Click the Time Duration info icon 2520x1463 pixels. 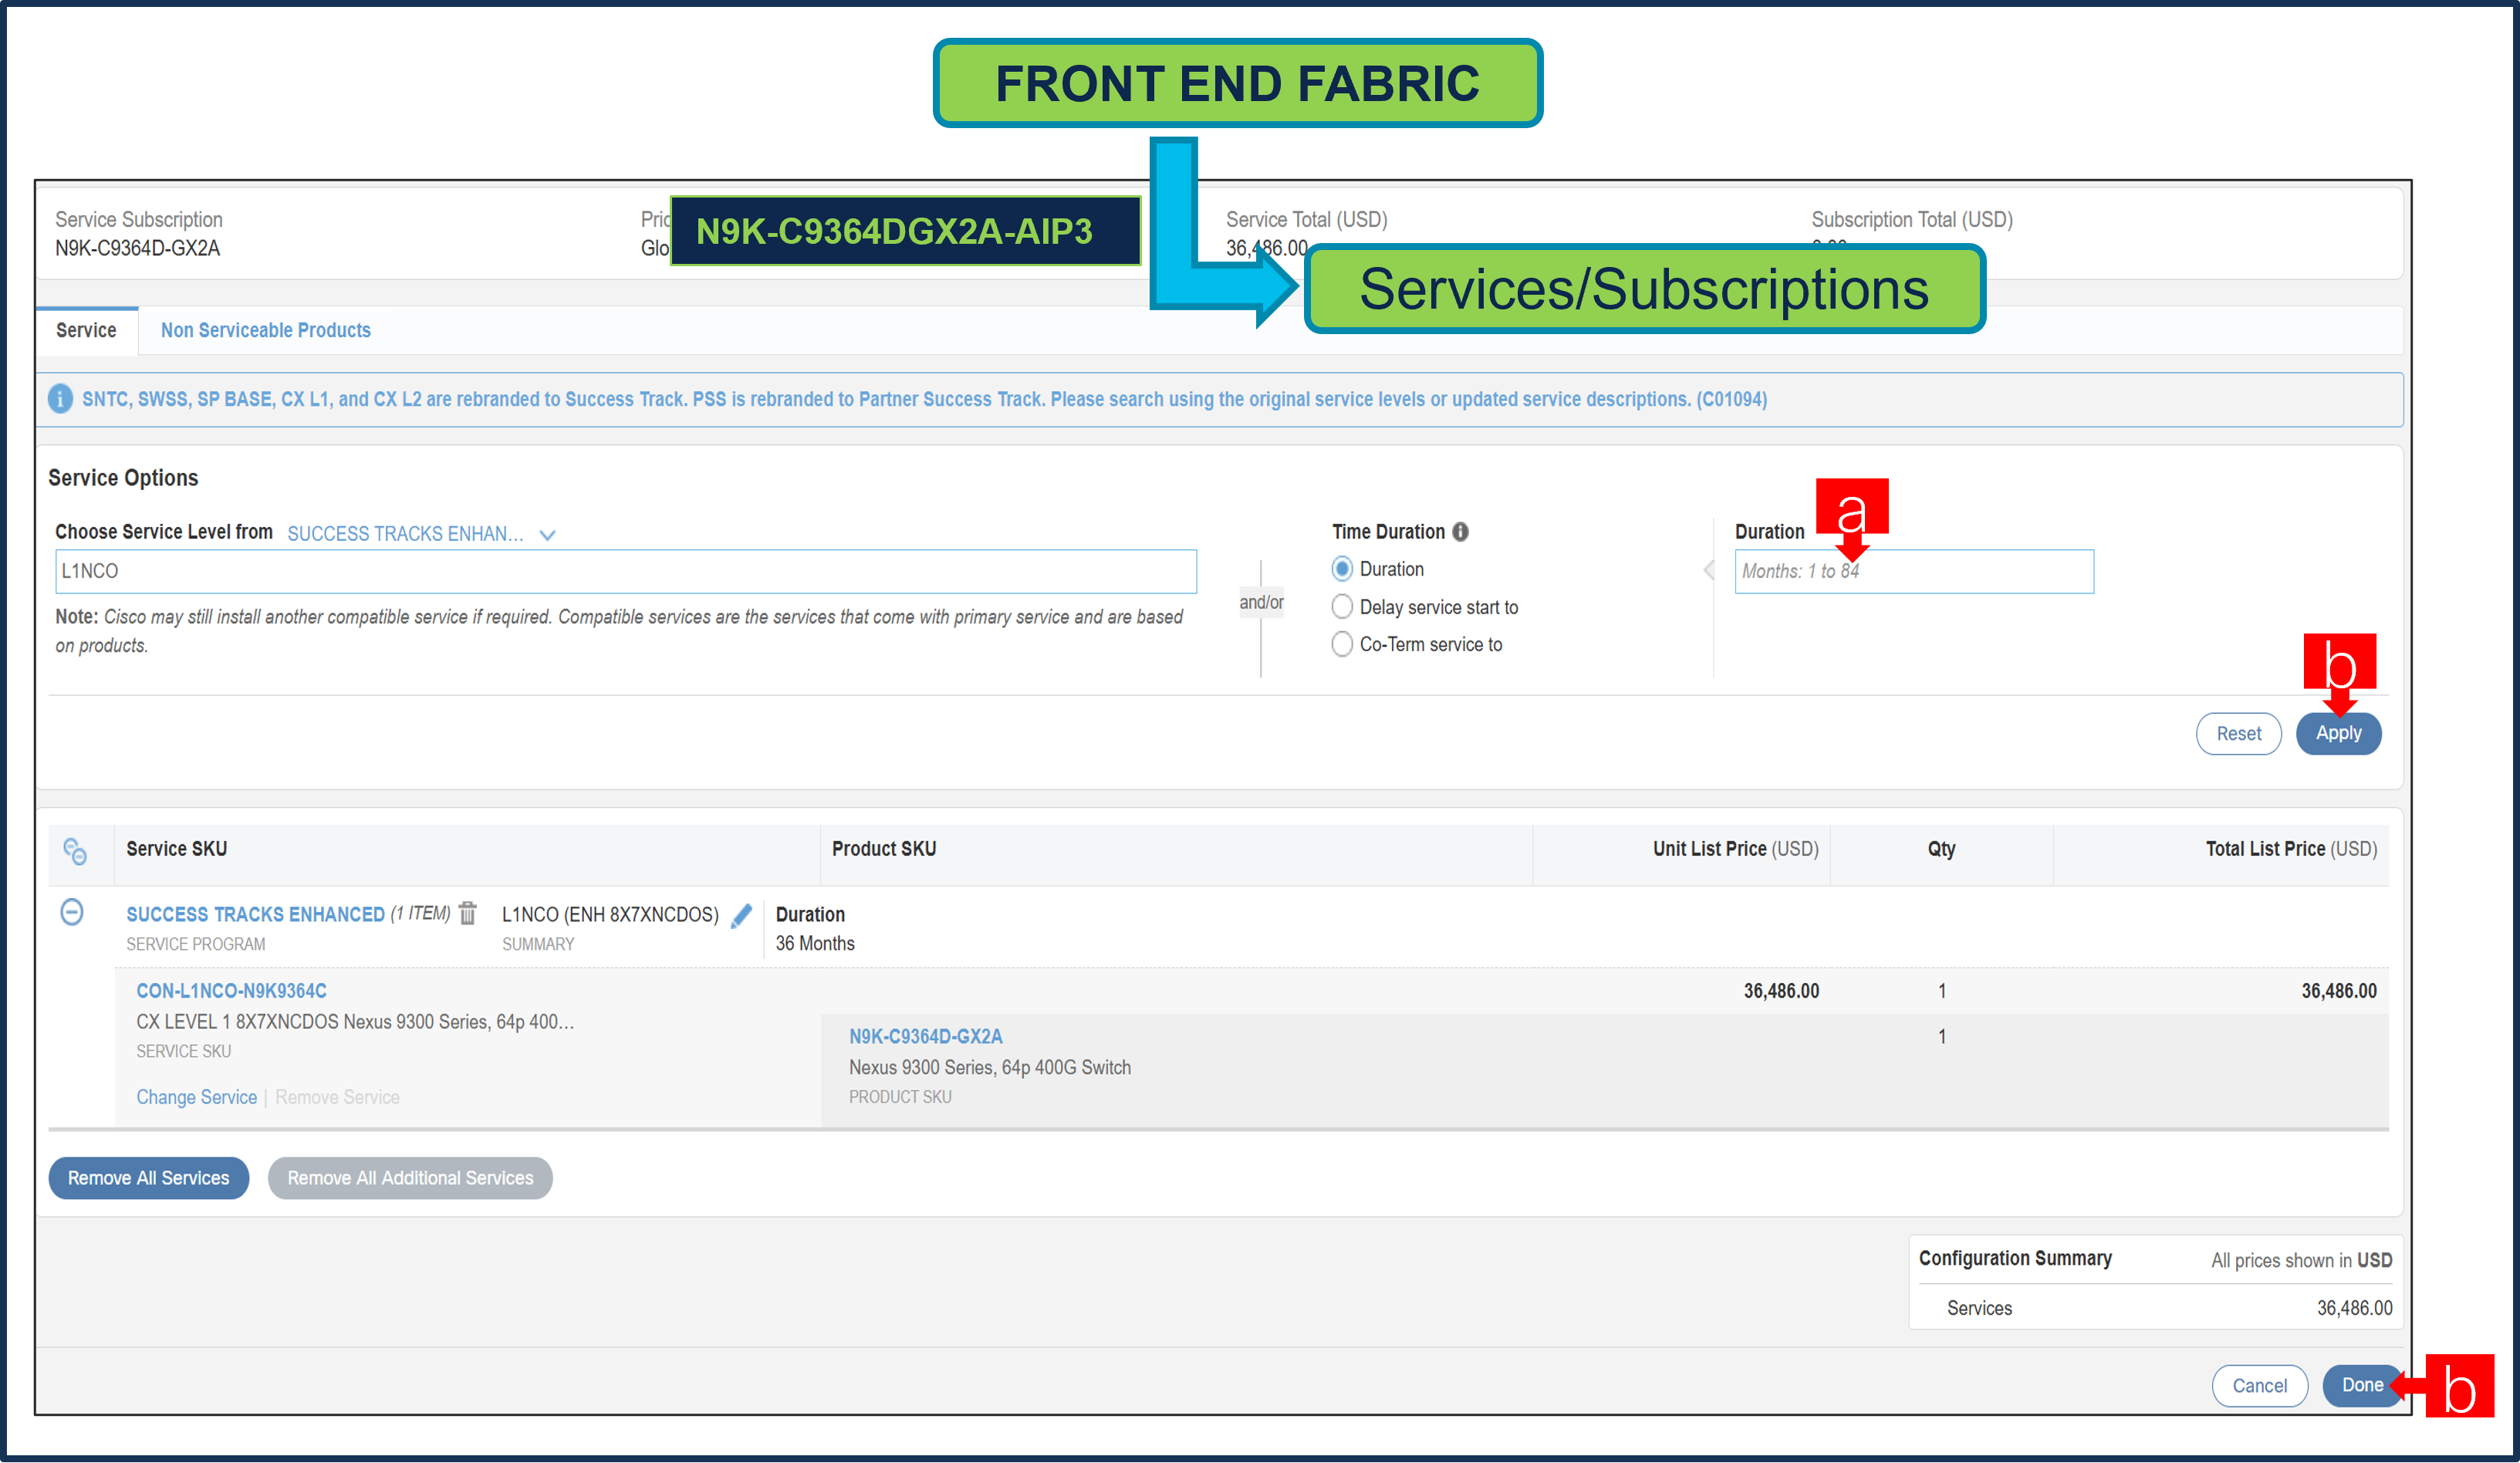[x=1460, y=532]
